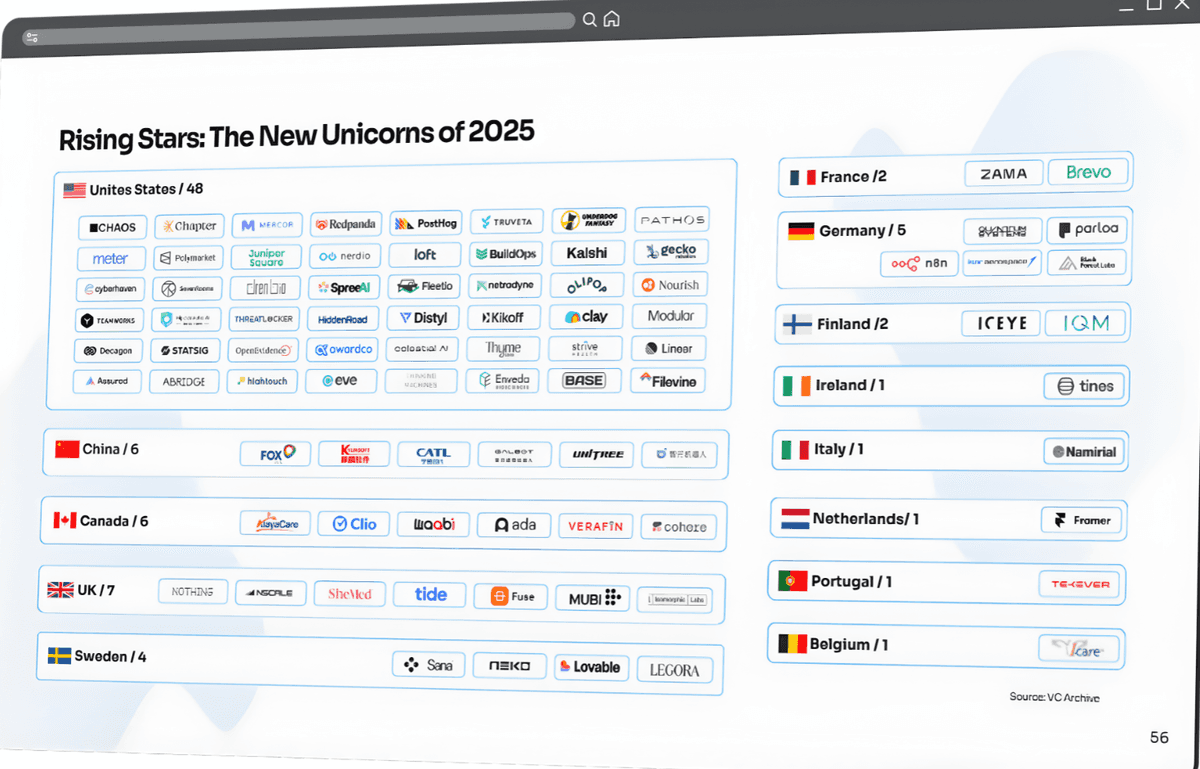Select the Distyl logo tile
This screenshot has height=769, width=1200.
pyautogui.click(x=424, y=318)
